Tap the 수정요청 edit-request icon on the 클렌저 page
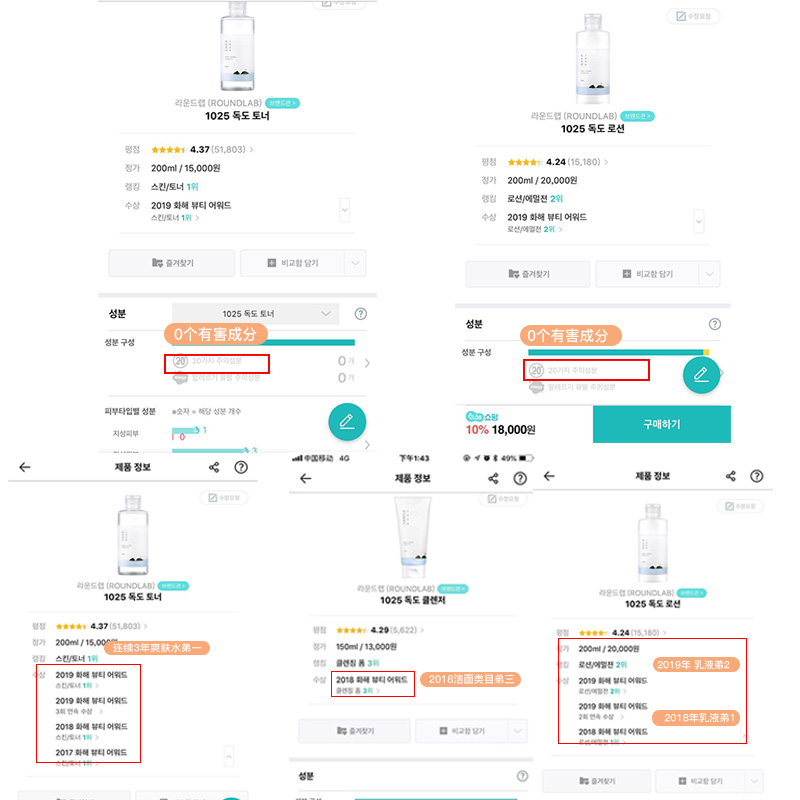The image size is (800, 800). pyautogui.click(x=503, y=499)
